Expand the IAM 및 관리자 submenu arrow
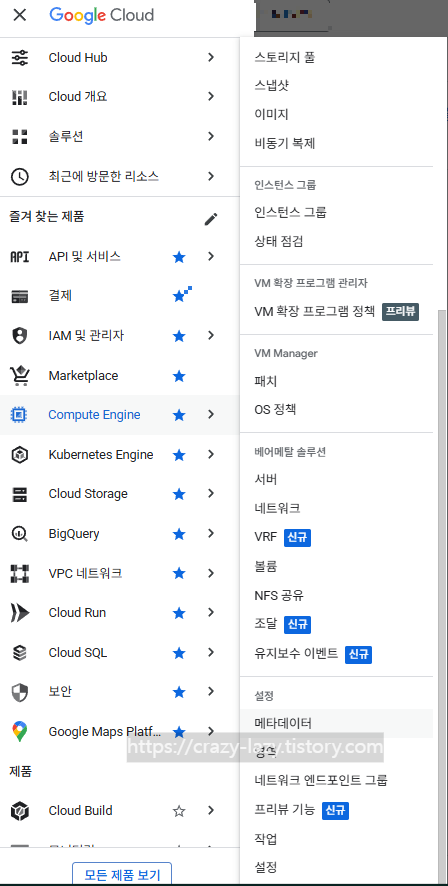 tap(211, 336)
